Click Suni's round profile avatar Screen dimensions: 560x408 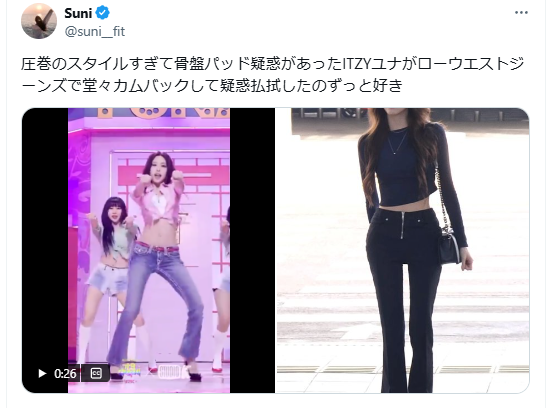(39, 21)
